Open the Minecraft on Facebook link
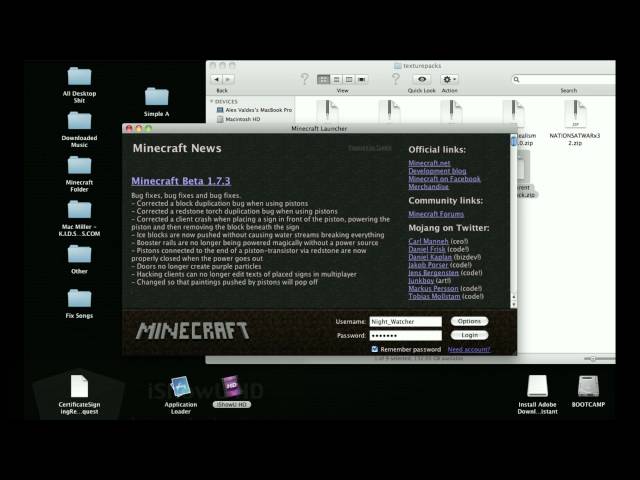 (x=444, y=179)
